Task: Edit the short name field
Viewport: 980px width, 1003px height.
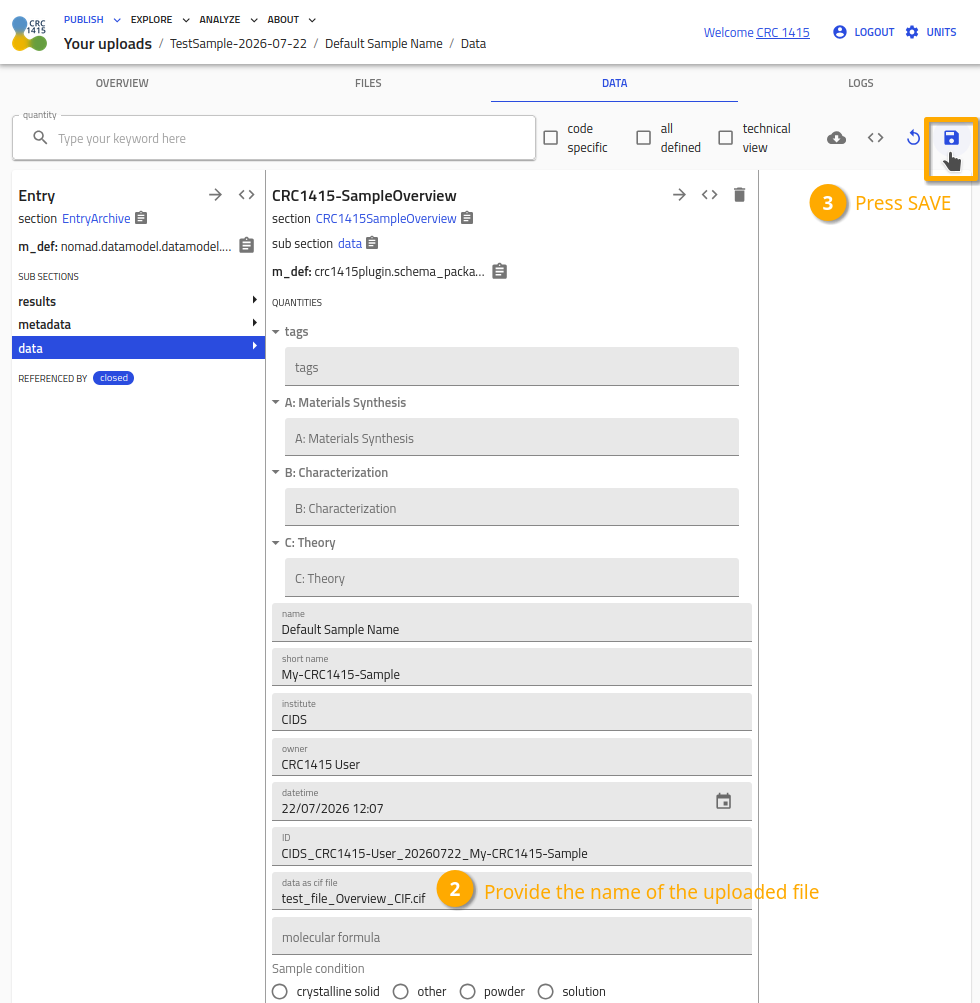Action: [x=512, y=667]
